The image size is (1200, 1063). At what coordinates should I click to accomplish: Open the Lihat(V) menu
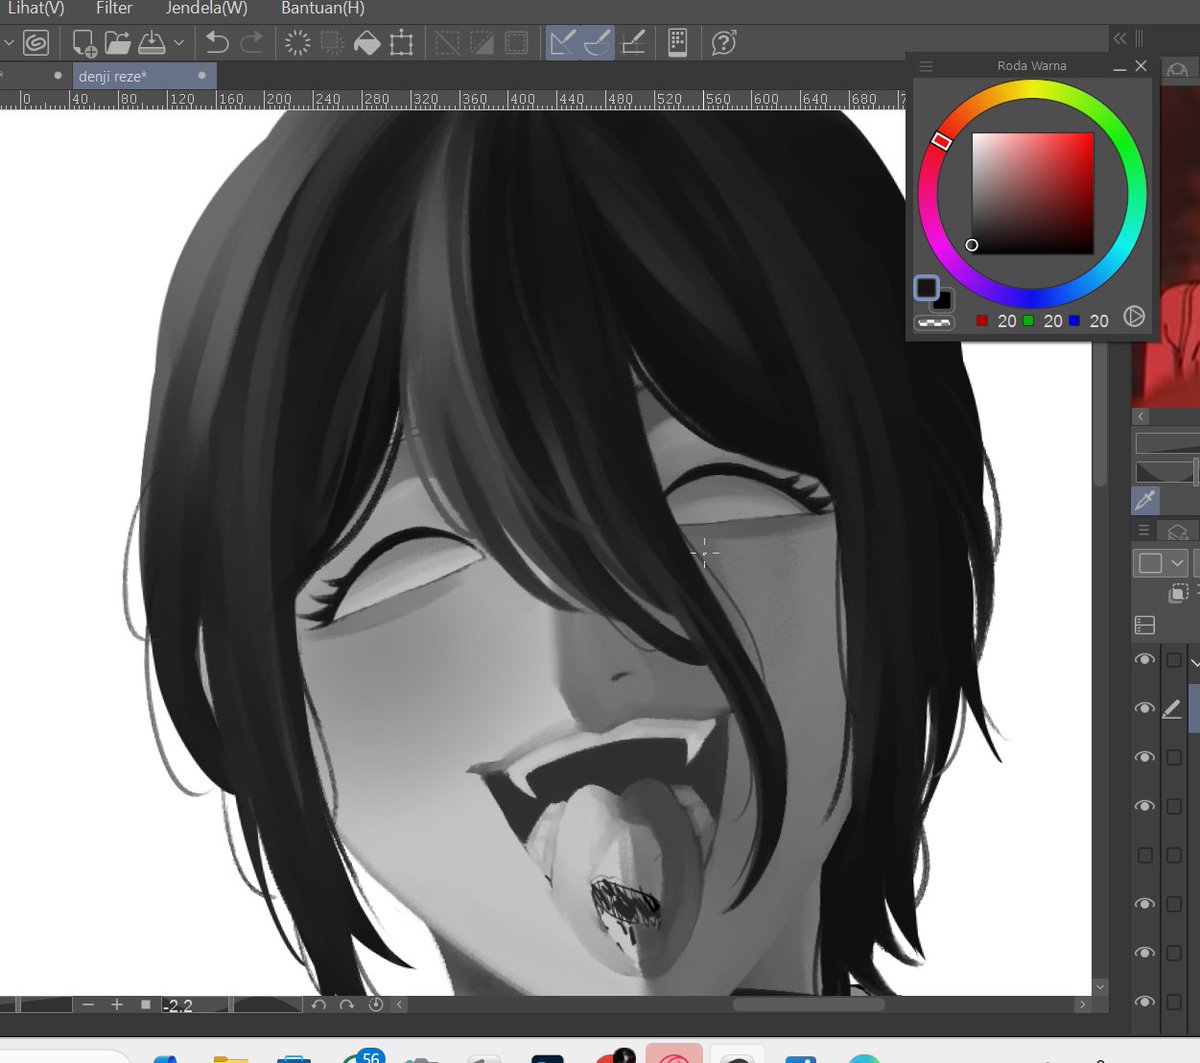36,8
